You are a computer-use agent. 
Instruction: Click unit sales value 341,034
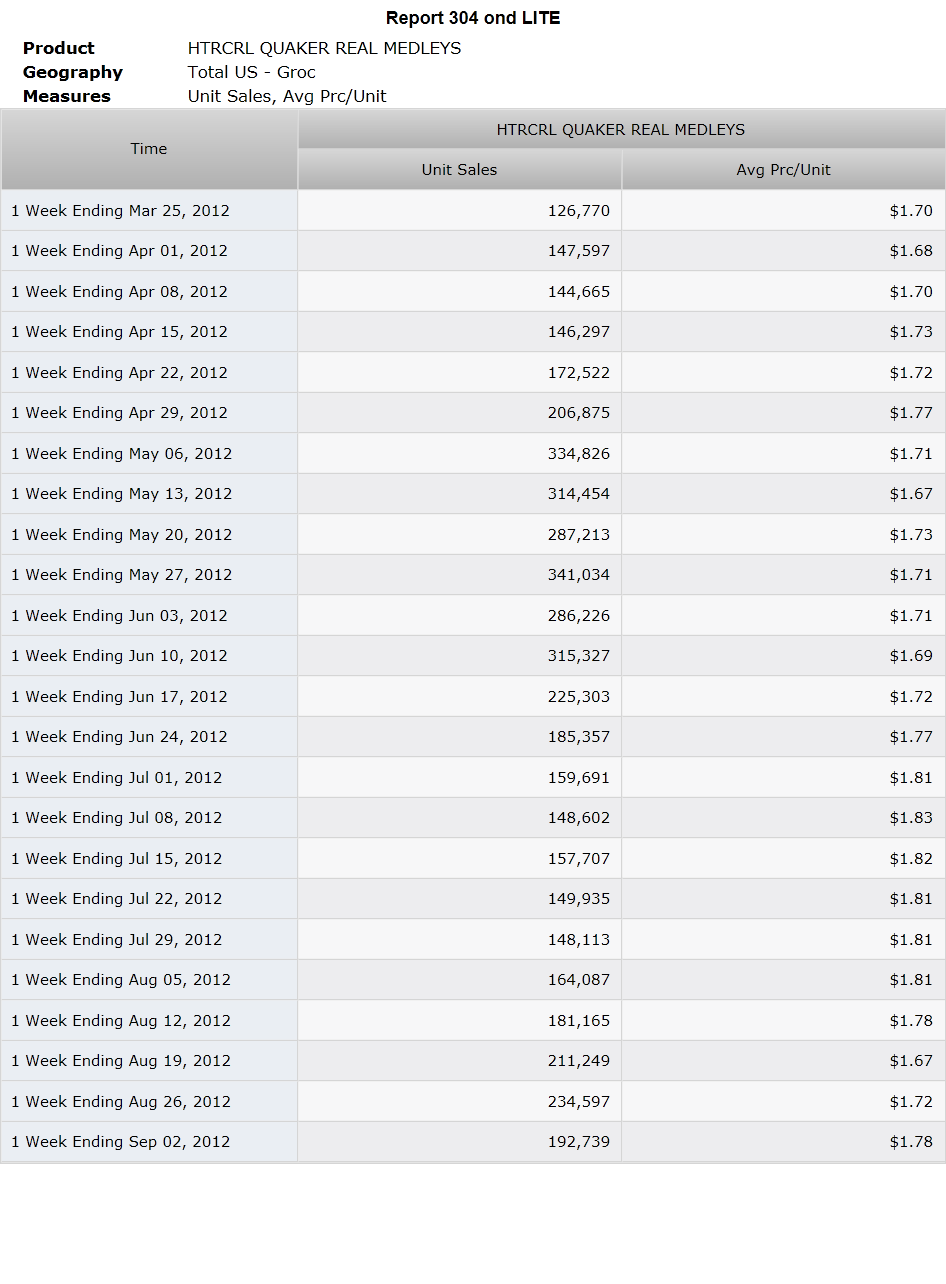pos(579,575)
